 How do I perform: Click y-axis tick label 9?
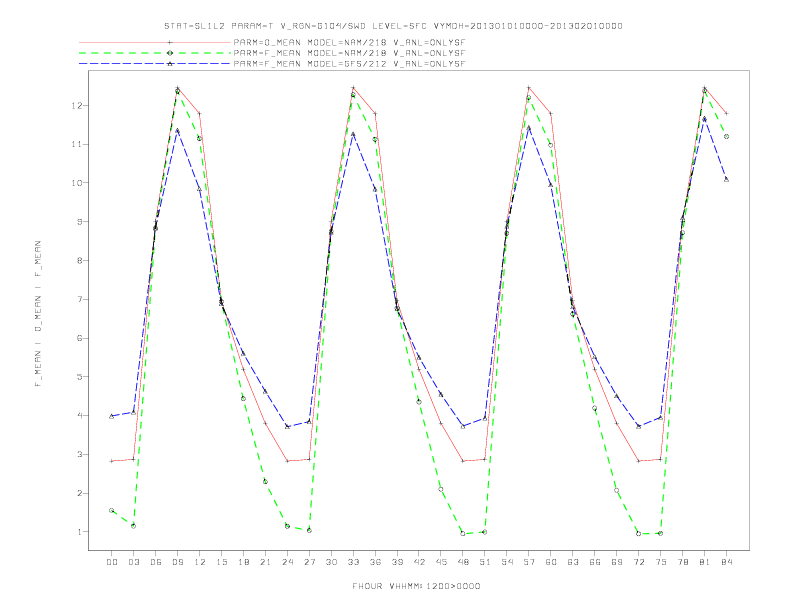click(x=79, y=222)
